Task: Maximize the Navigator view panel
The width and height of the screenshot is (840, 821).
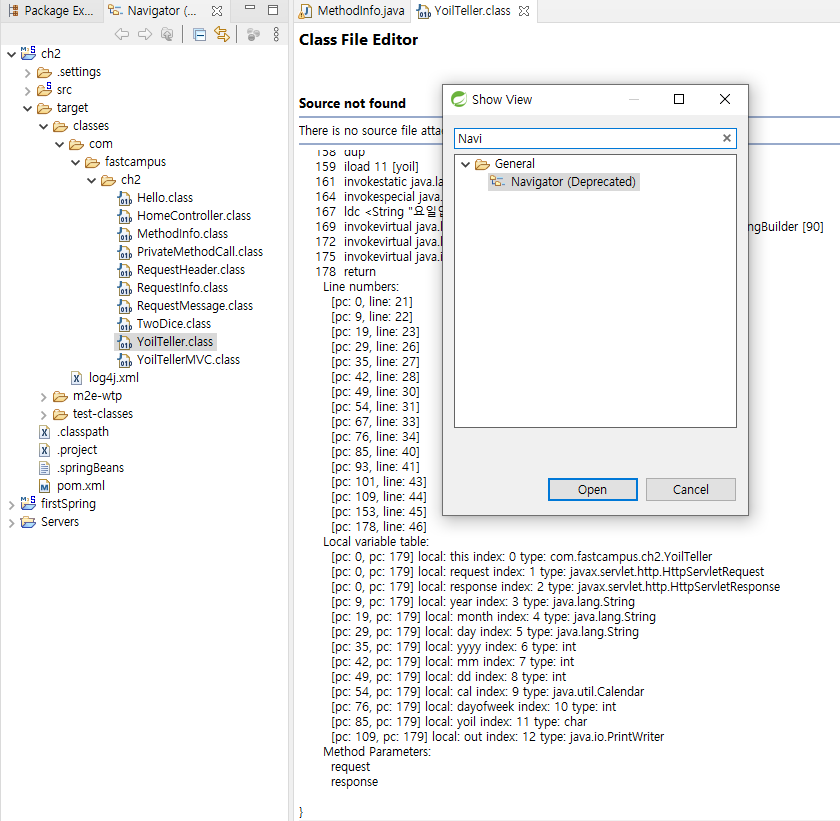Action: click(273, 10)
